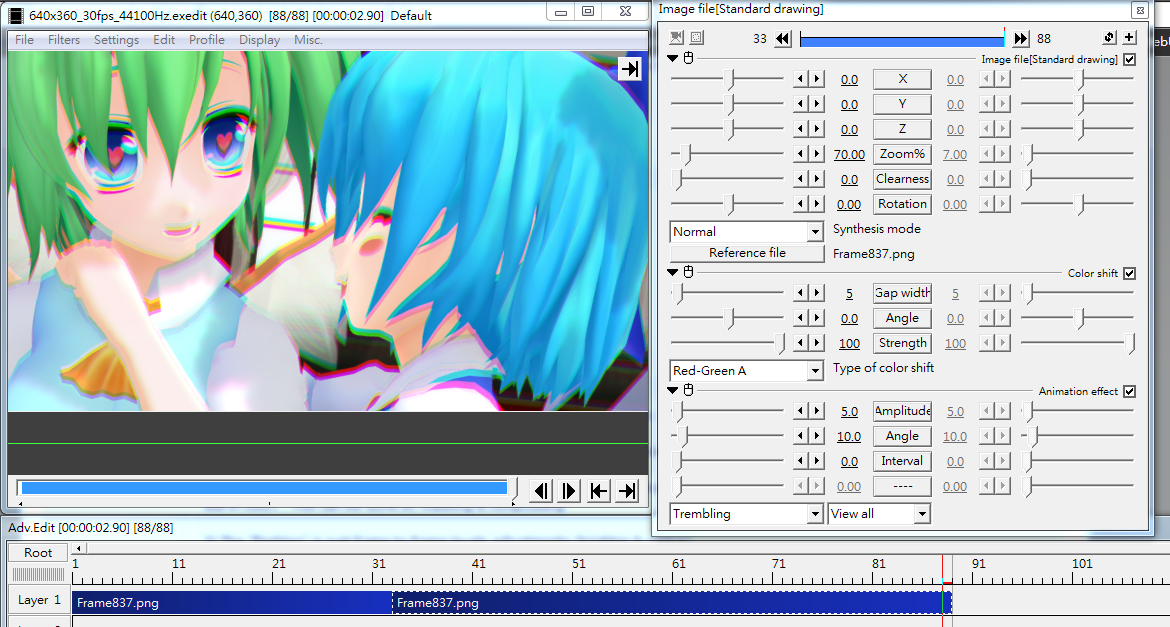The height and width of the screenshot is (627, 1170).
Task: Increase left X value with right arrow
Action: (816, 79)
